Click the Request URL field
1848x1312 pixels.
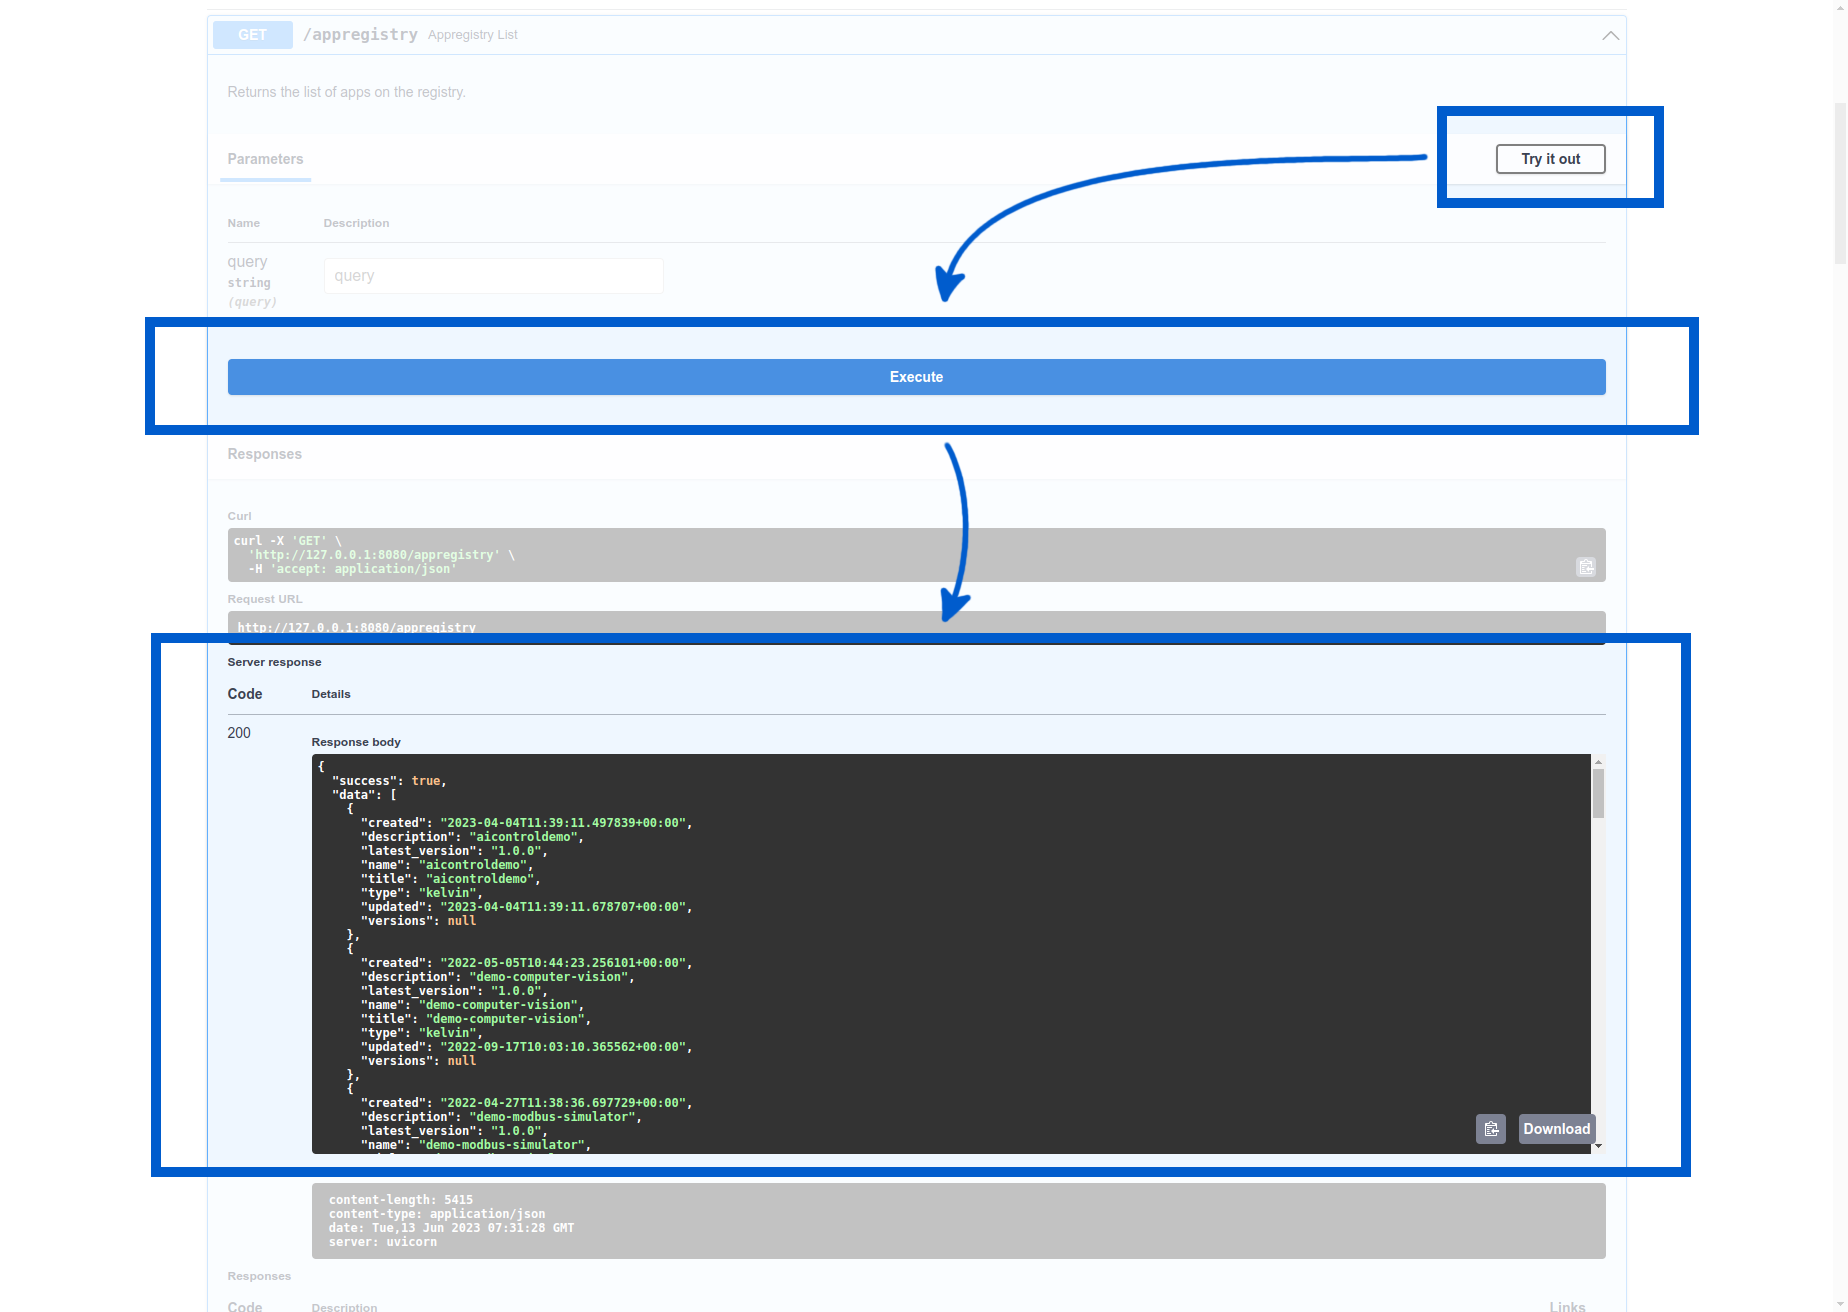tap(915, 627)
